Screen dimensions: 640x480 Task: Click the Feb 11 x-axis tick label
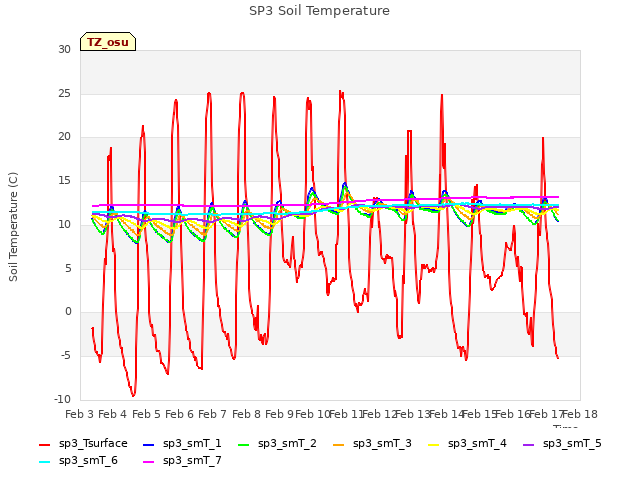(346, 414)
